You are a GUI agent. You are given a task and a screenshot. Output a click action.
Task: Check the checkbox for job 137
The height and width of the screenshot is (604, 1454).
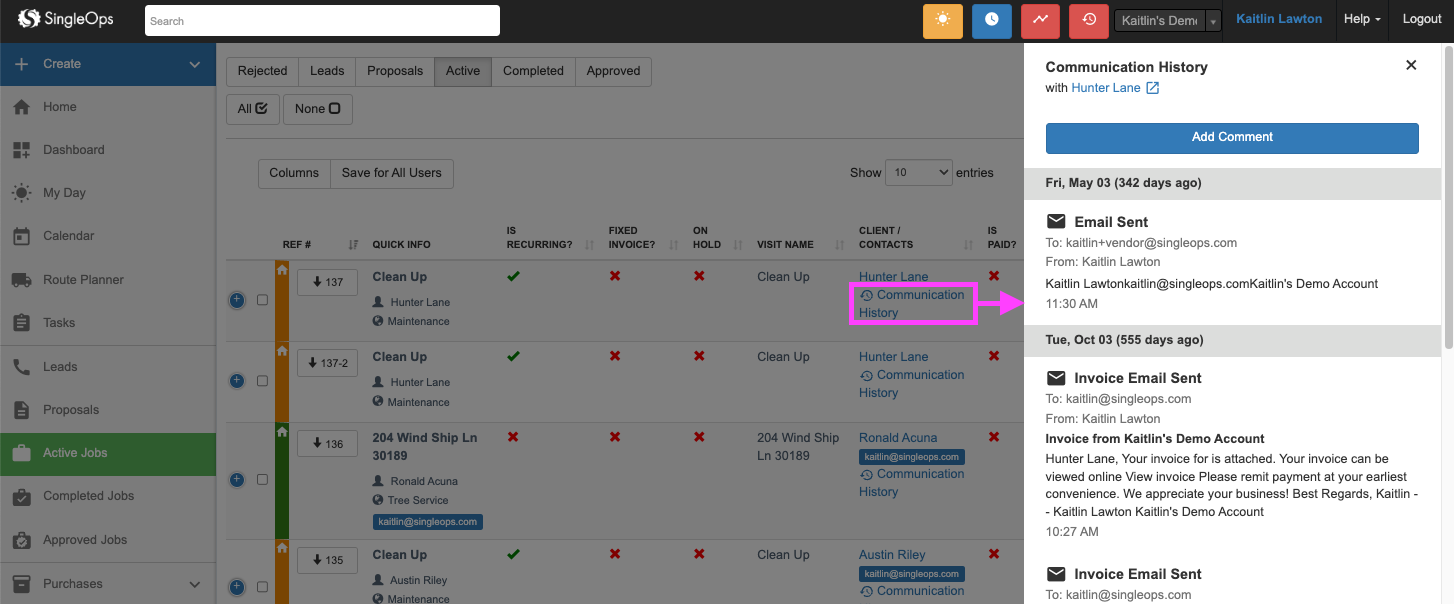click(x=263, y=300)
